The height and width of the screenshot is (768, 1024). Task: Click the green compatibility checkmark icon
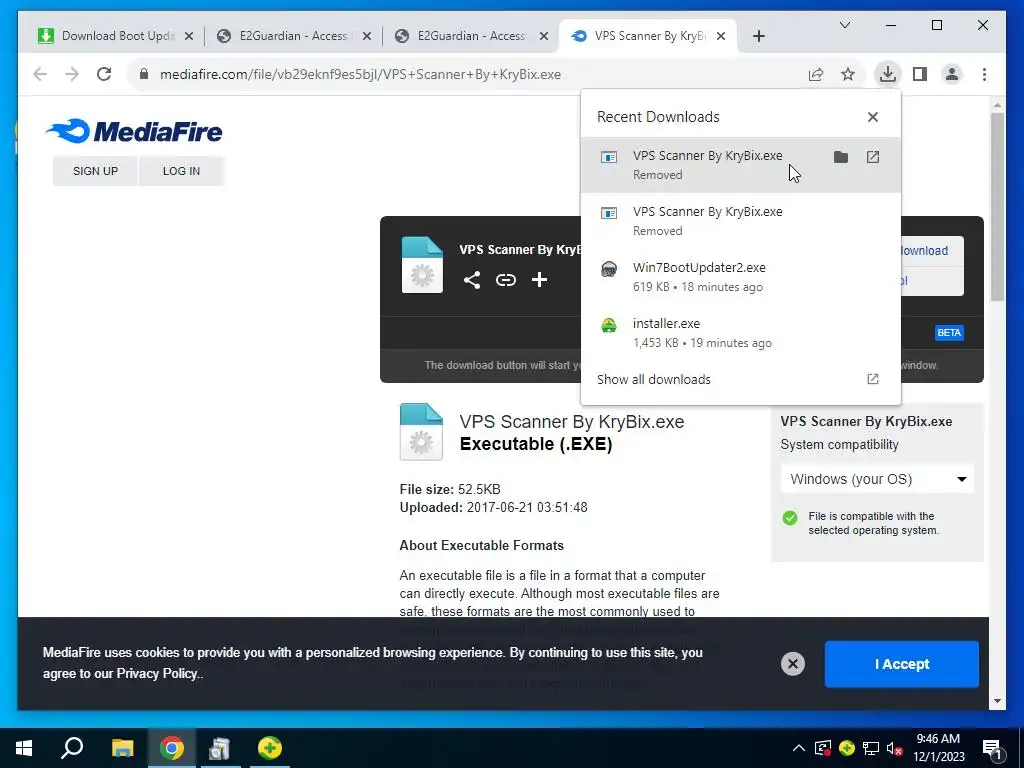(790, 518)
